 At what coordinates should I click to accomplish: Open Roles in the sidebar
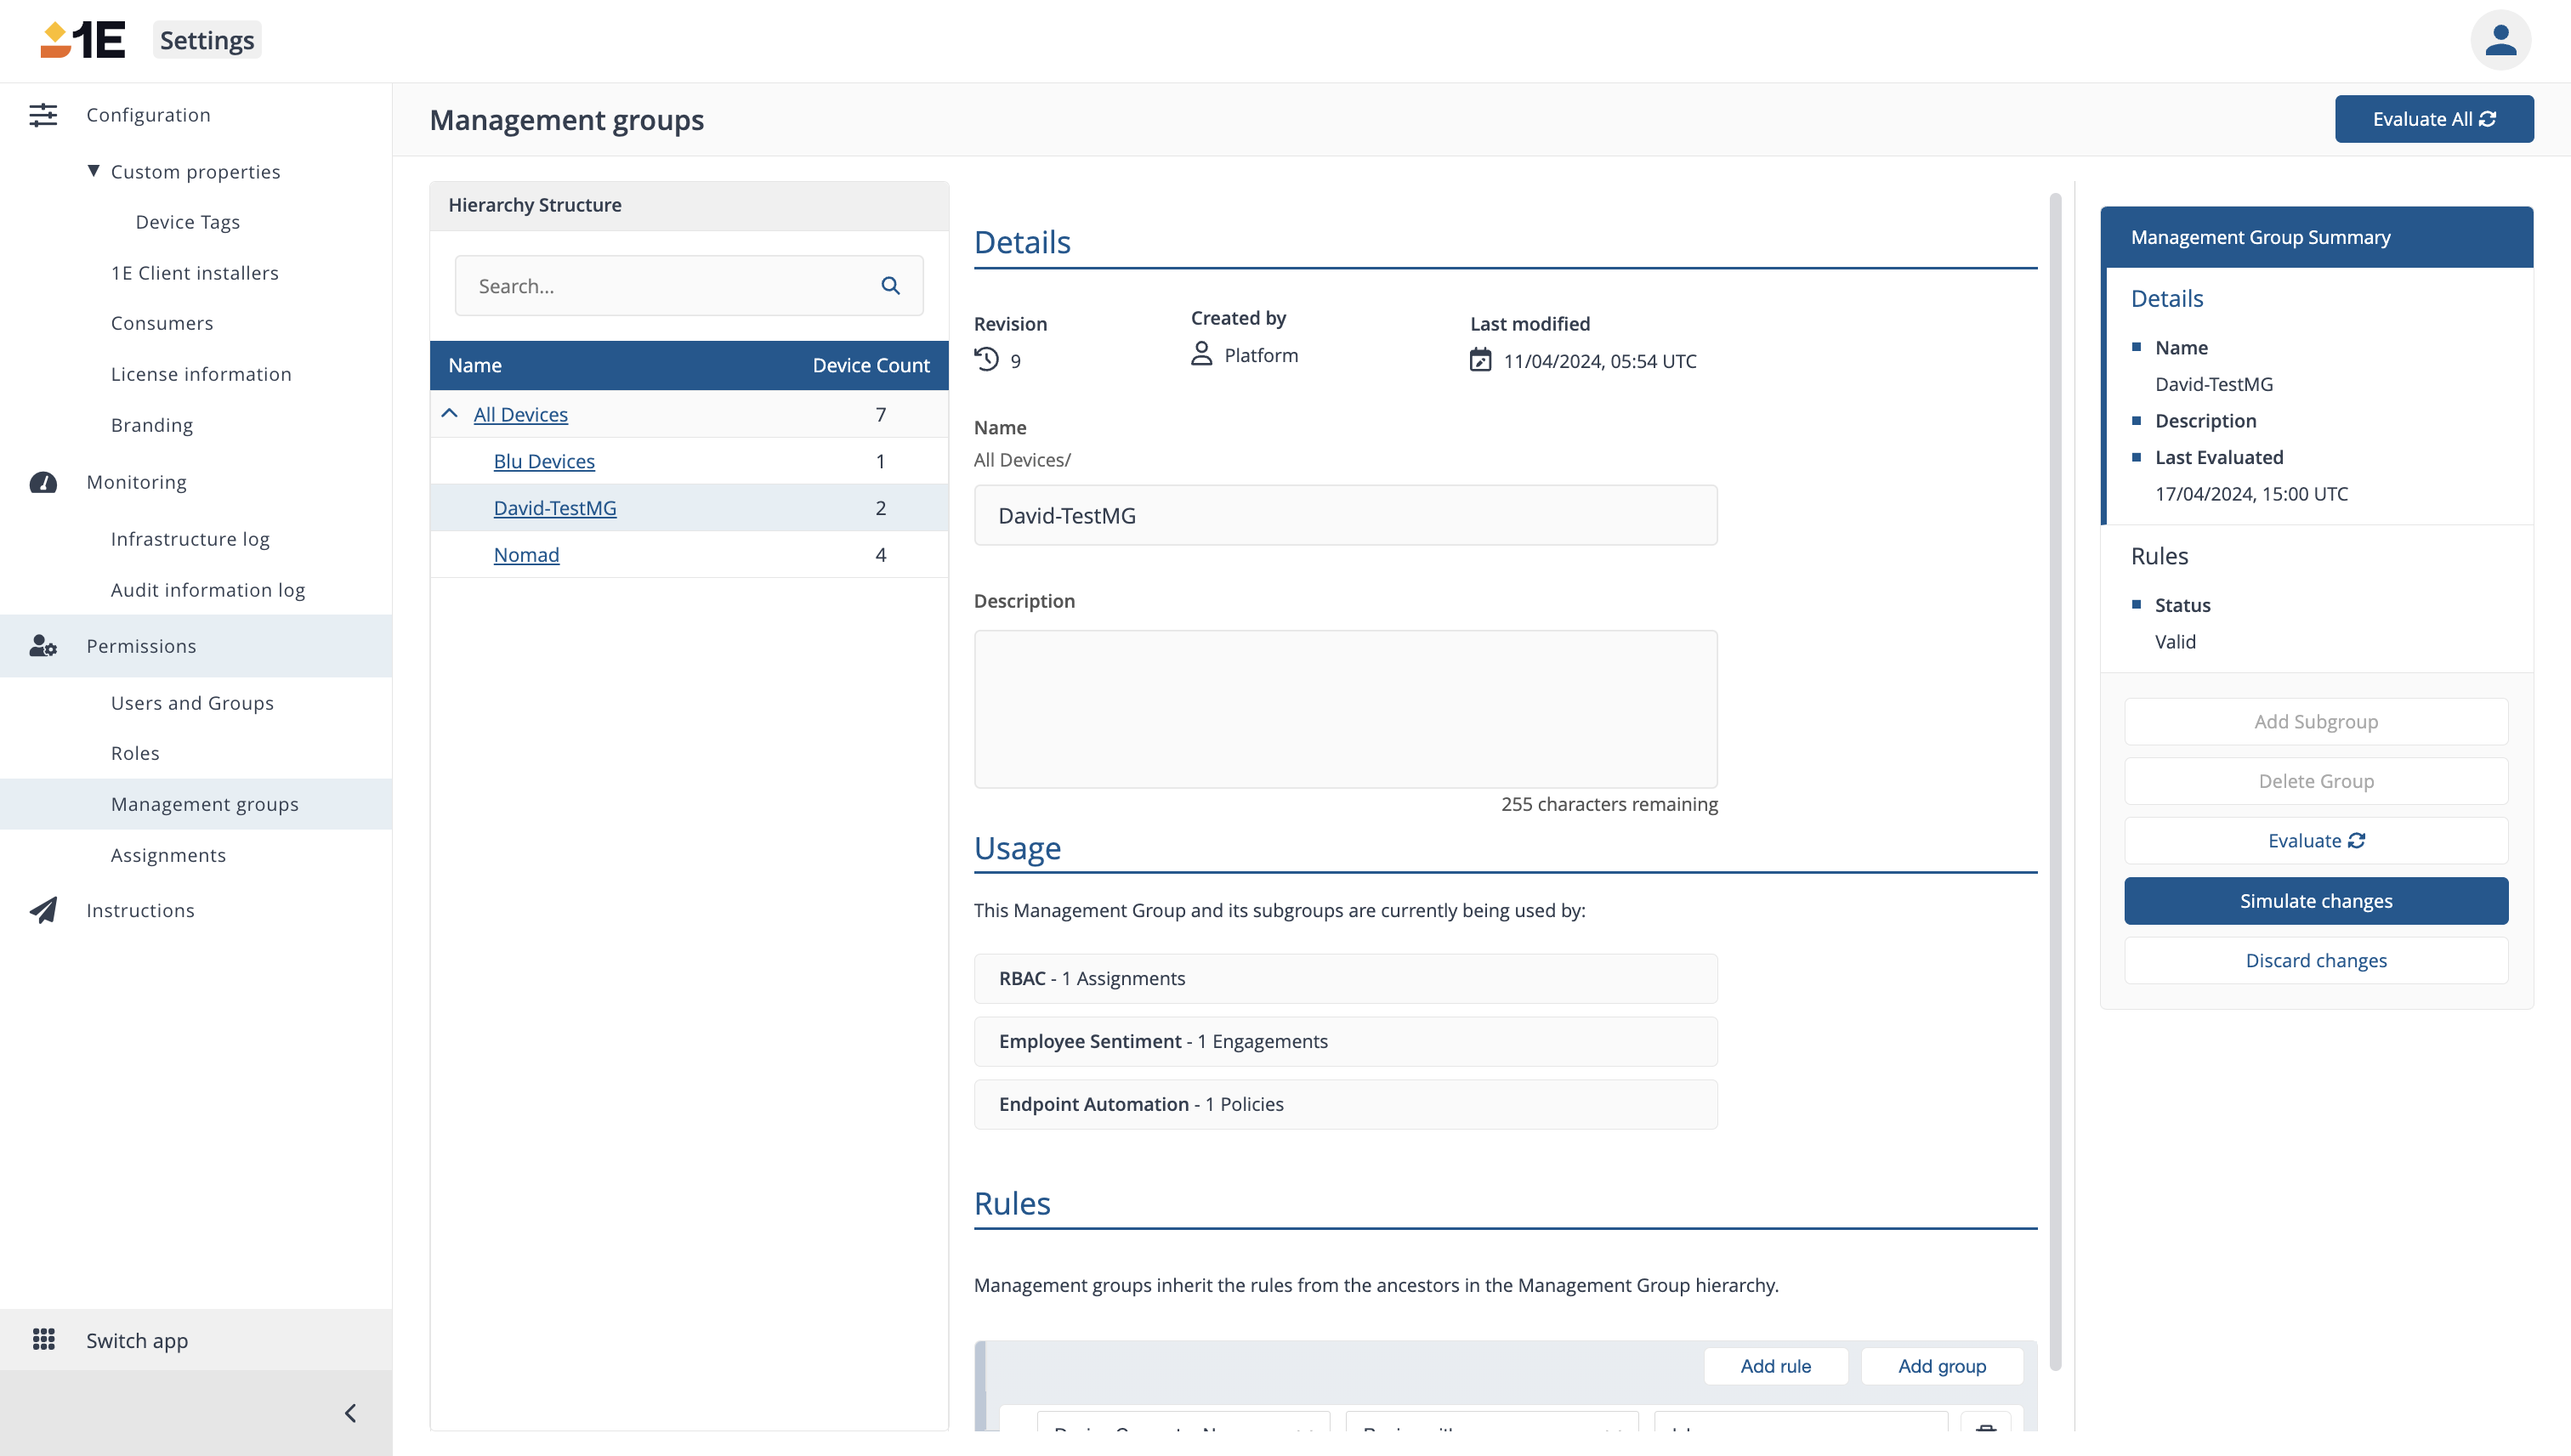click(135, 753)
